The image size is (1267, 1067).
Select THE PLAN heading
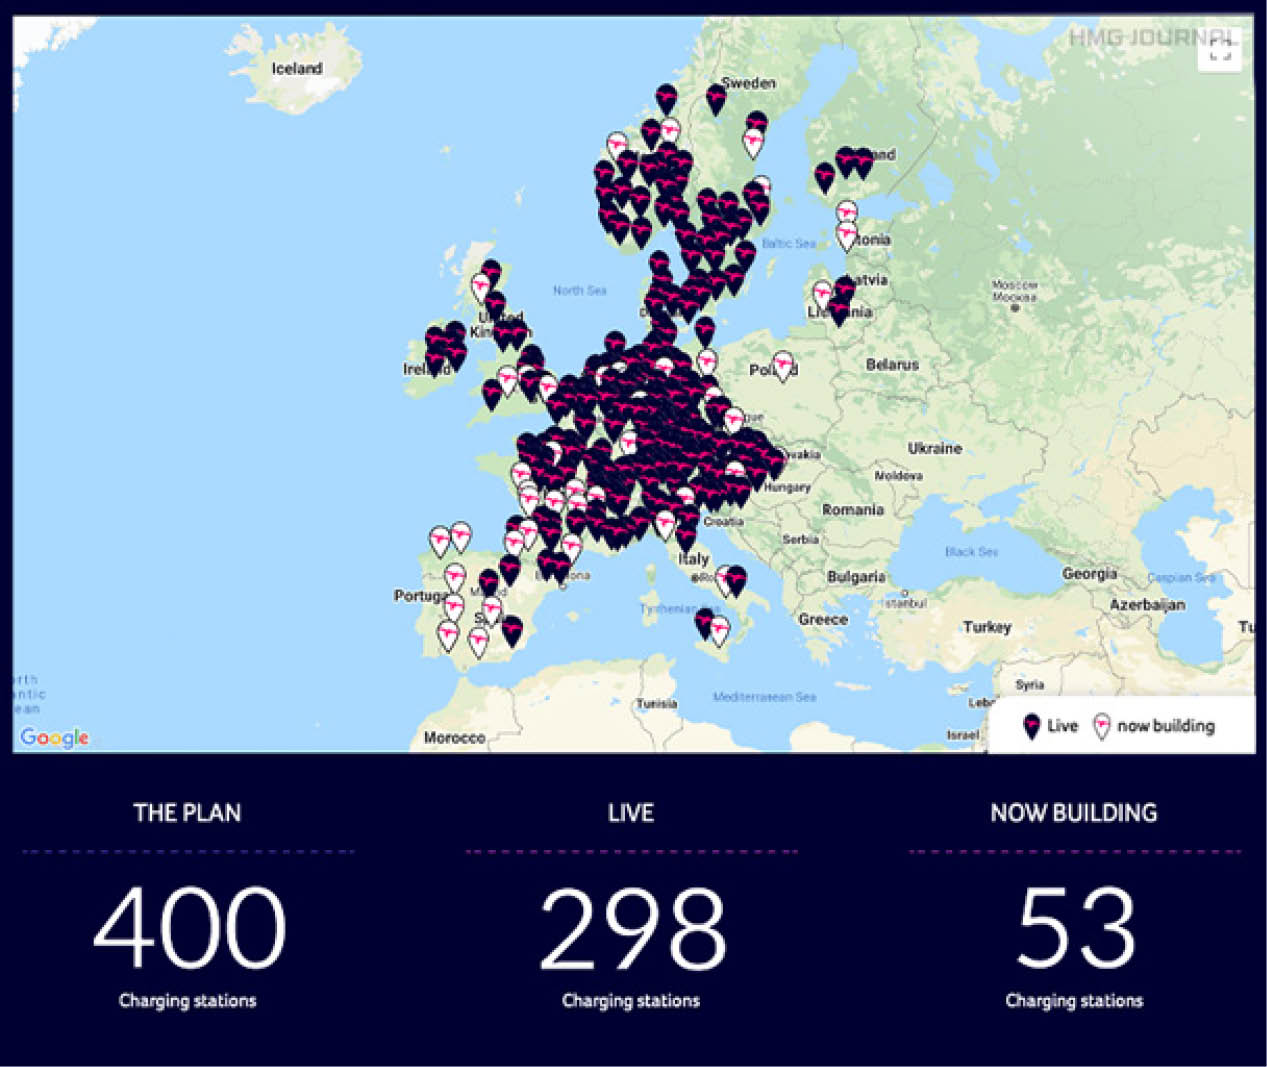point(187,813)
